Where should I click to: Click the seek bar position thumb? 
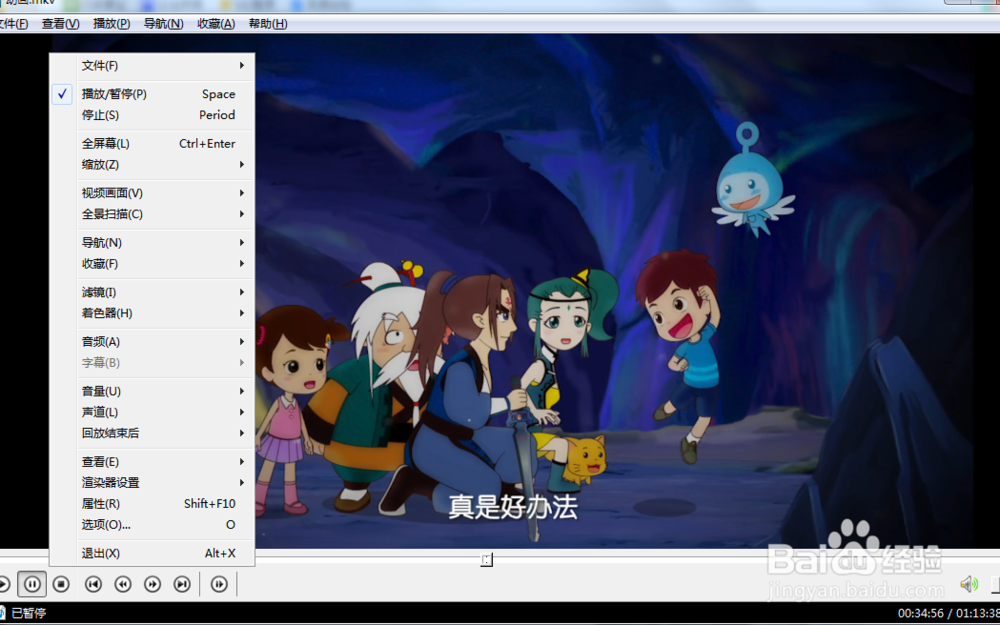point(487,560)
